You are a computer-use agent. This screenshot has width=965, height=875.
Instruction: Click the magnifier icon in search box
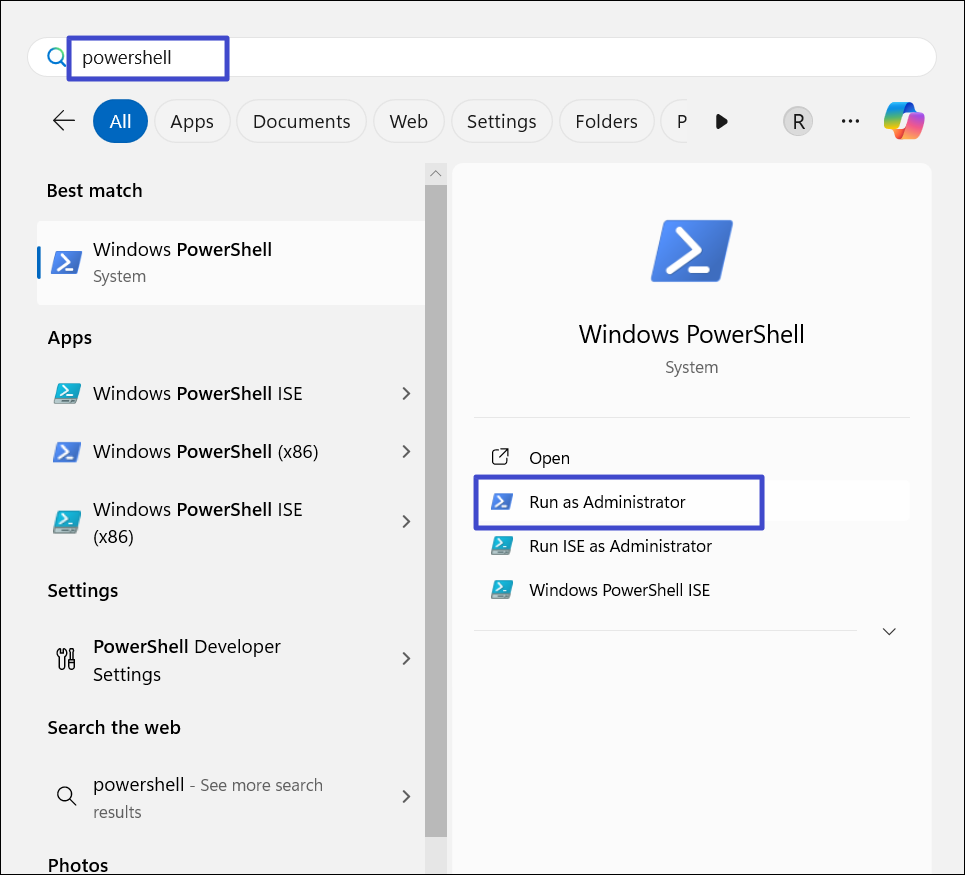[x=56, y=58]
